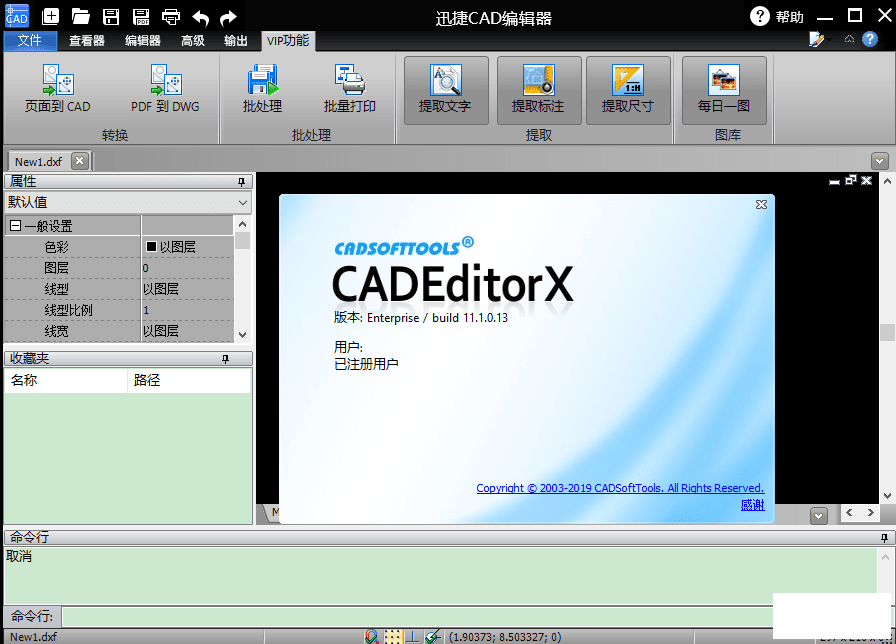Image resolution: width=896 pixels, height=644 pixels.
Task: Go to previous layout arrow
Action: pos(849,513)
